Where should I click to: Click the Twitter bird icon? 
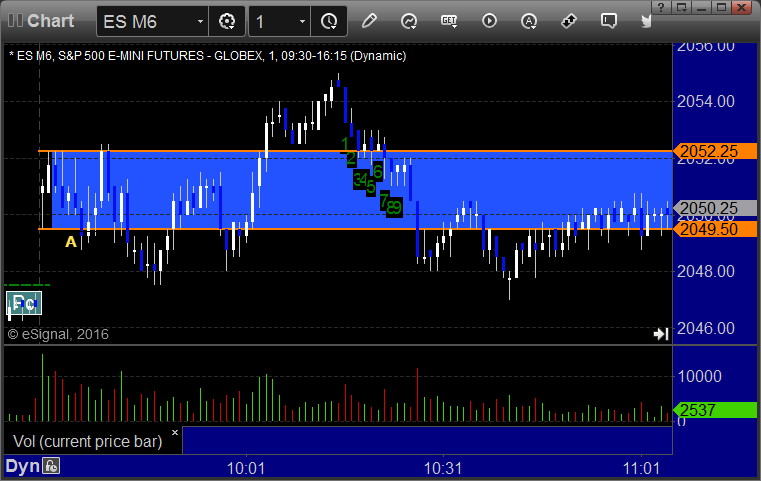tap(646, 21)
